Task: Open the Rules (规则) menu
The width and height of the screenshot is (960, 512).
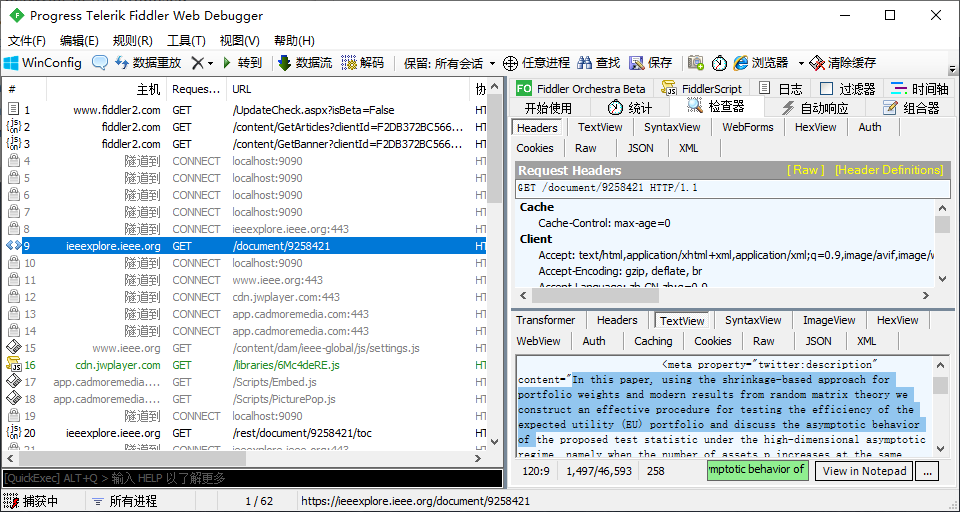Action: [132, 40]
